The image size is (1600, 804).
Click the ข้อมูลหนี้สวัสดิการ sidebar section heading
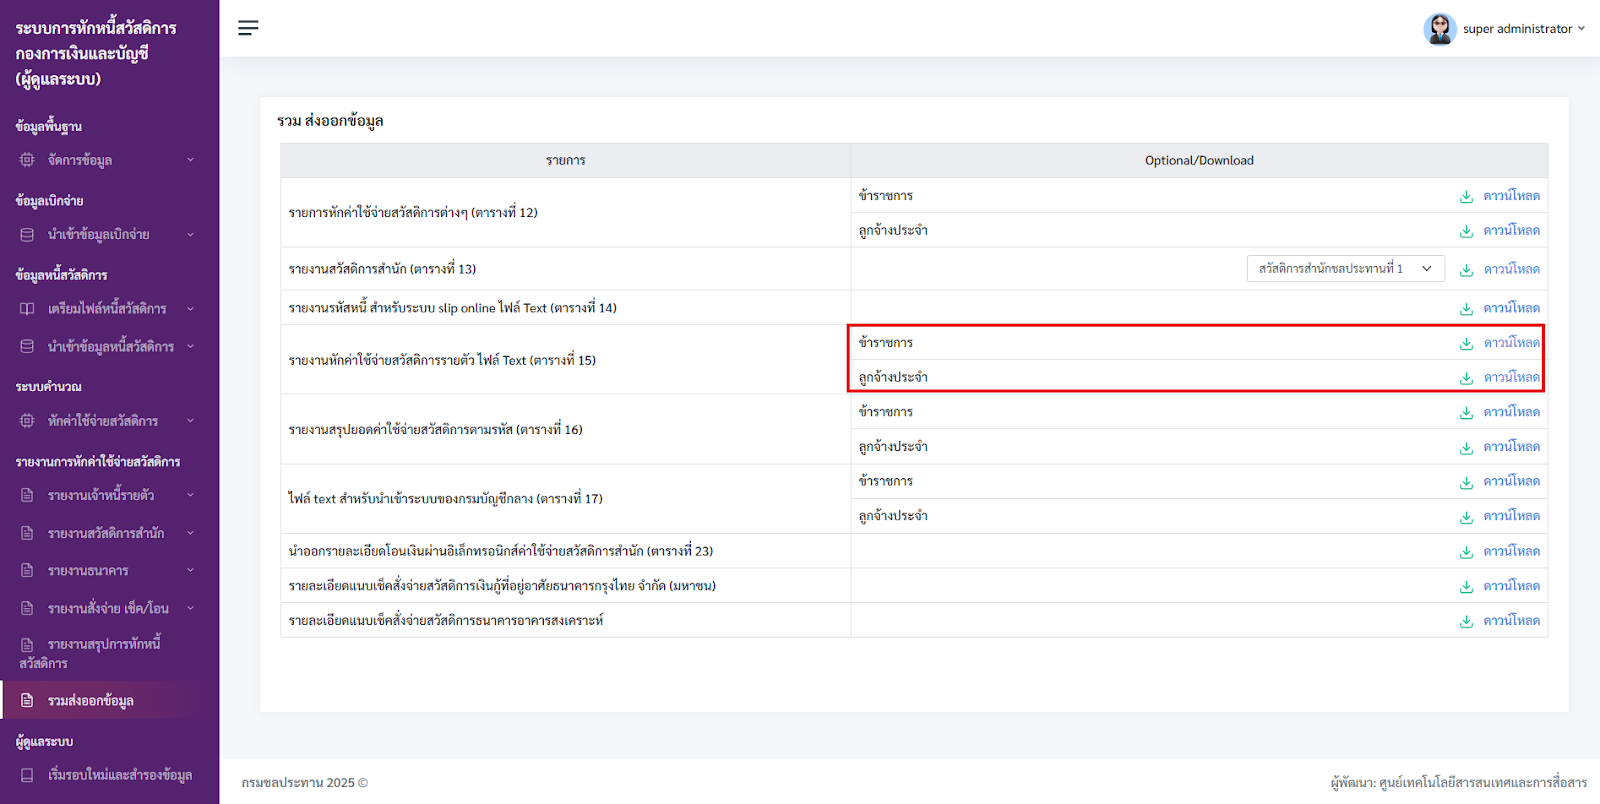click(61, 275)
